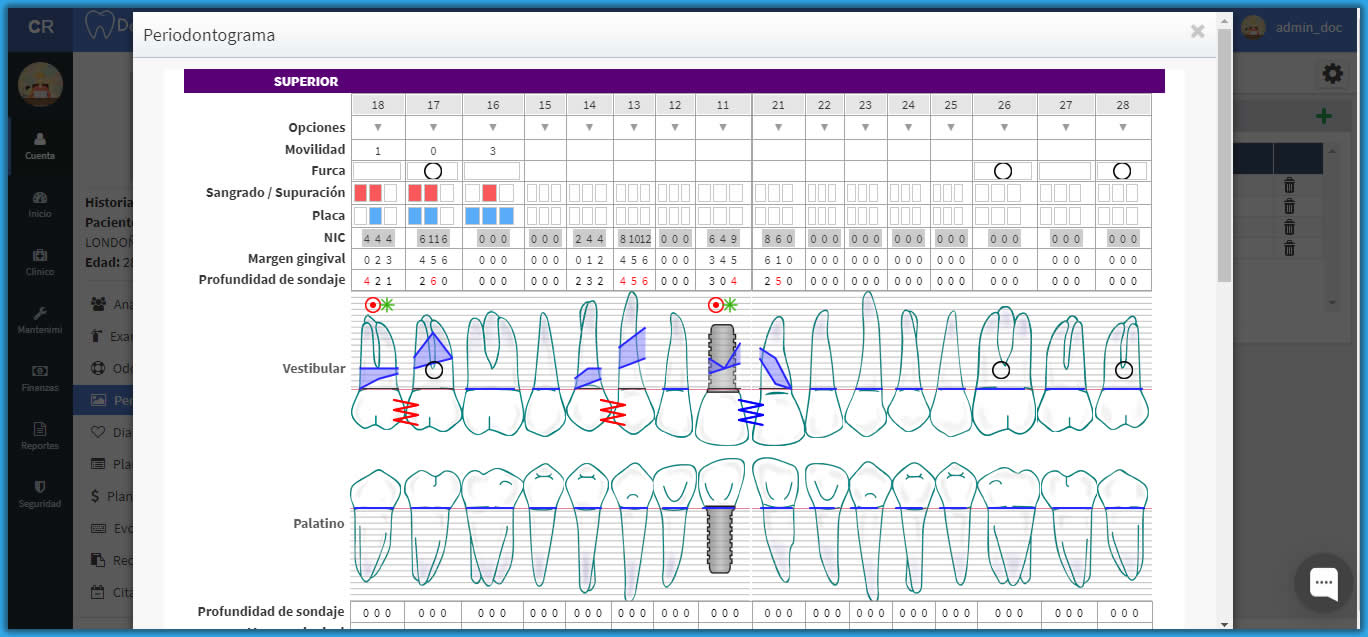
Task: Open Finanzas money icon in sidebar
Action: (x=40, y=371)
